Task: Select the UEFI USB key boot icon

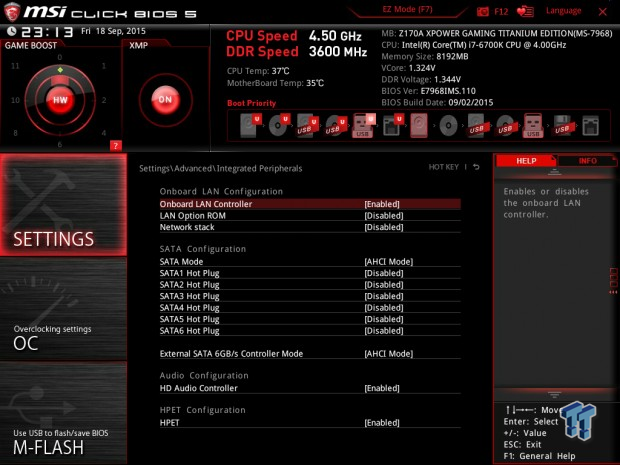Action: (x=363, y=125)
